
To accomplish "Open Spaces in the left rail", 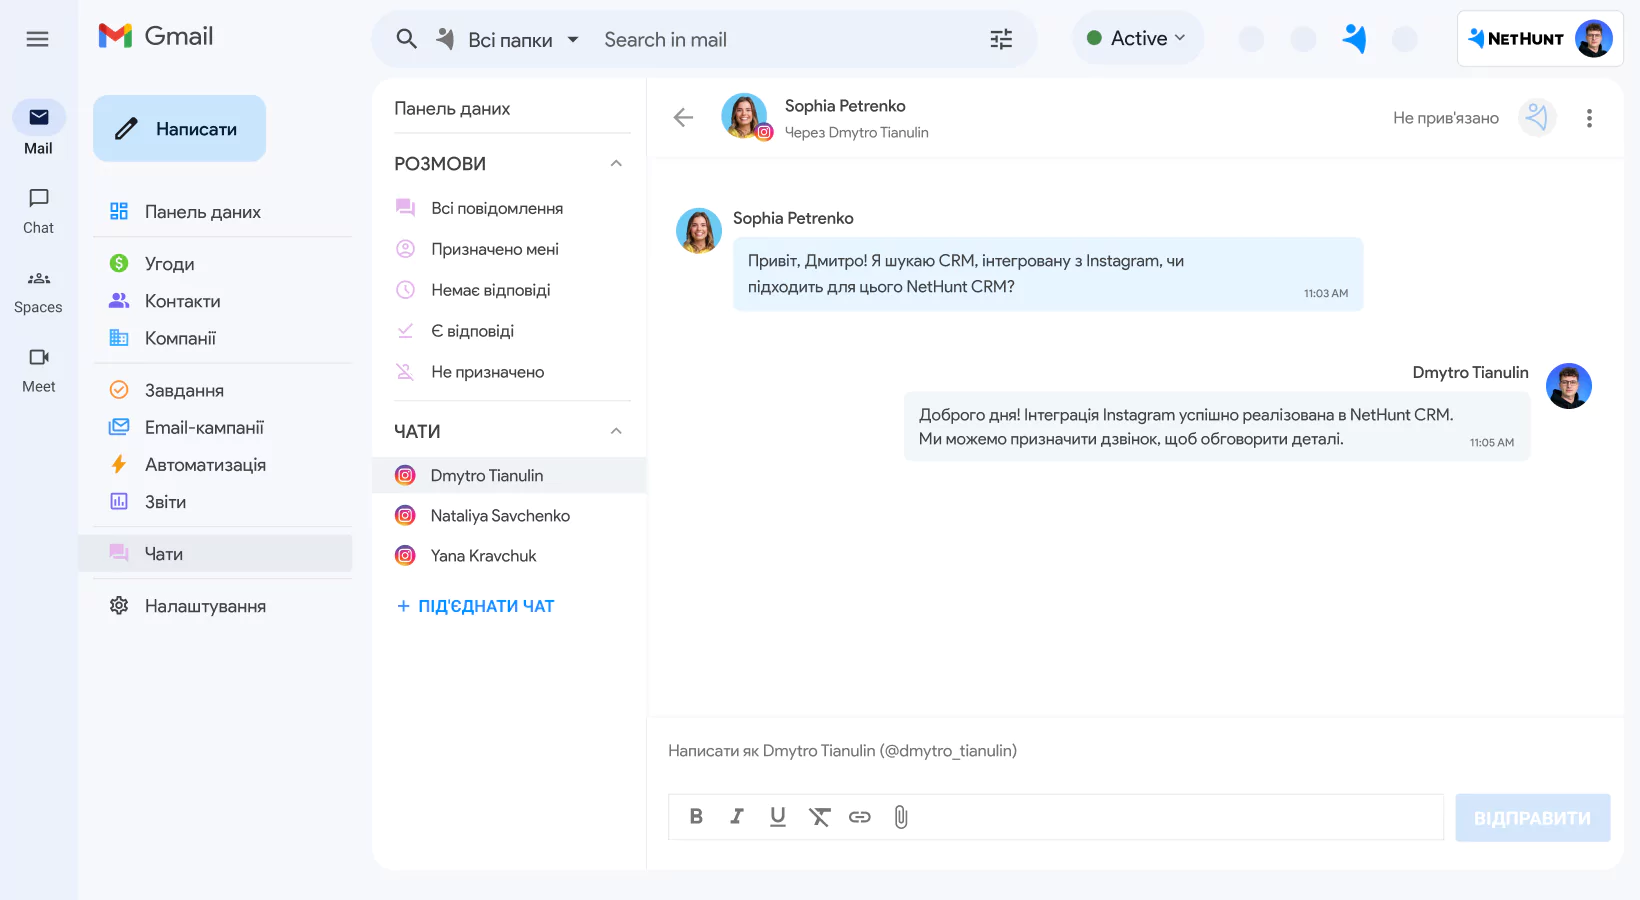I will point(39,290).
